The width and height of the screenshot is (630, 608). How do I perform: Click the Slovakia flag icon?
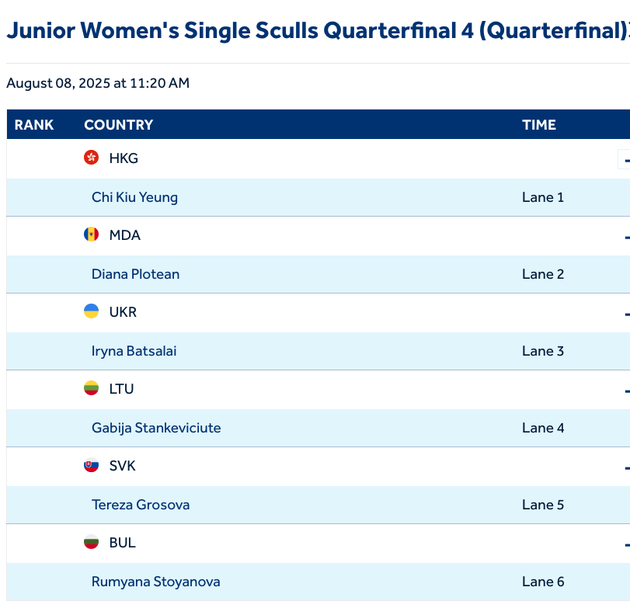(91, 466)
